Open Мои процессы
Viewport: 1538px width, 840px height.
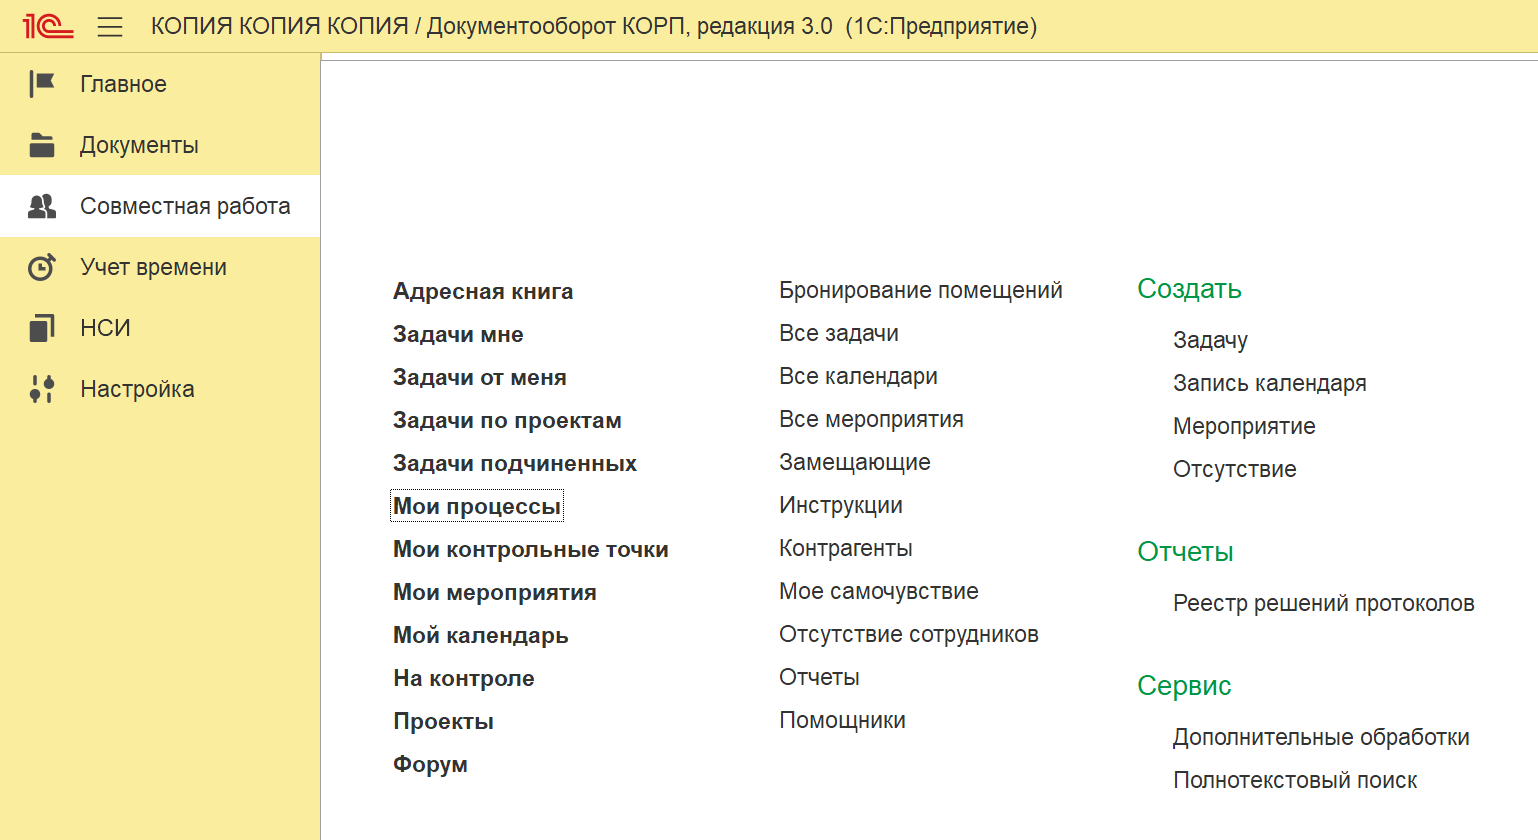(477, 506)
